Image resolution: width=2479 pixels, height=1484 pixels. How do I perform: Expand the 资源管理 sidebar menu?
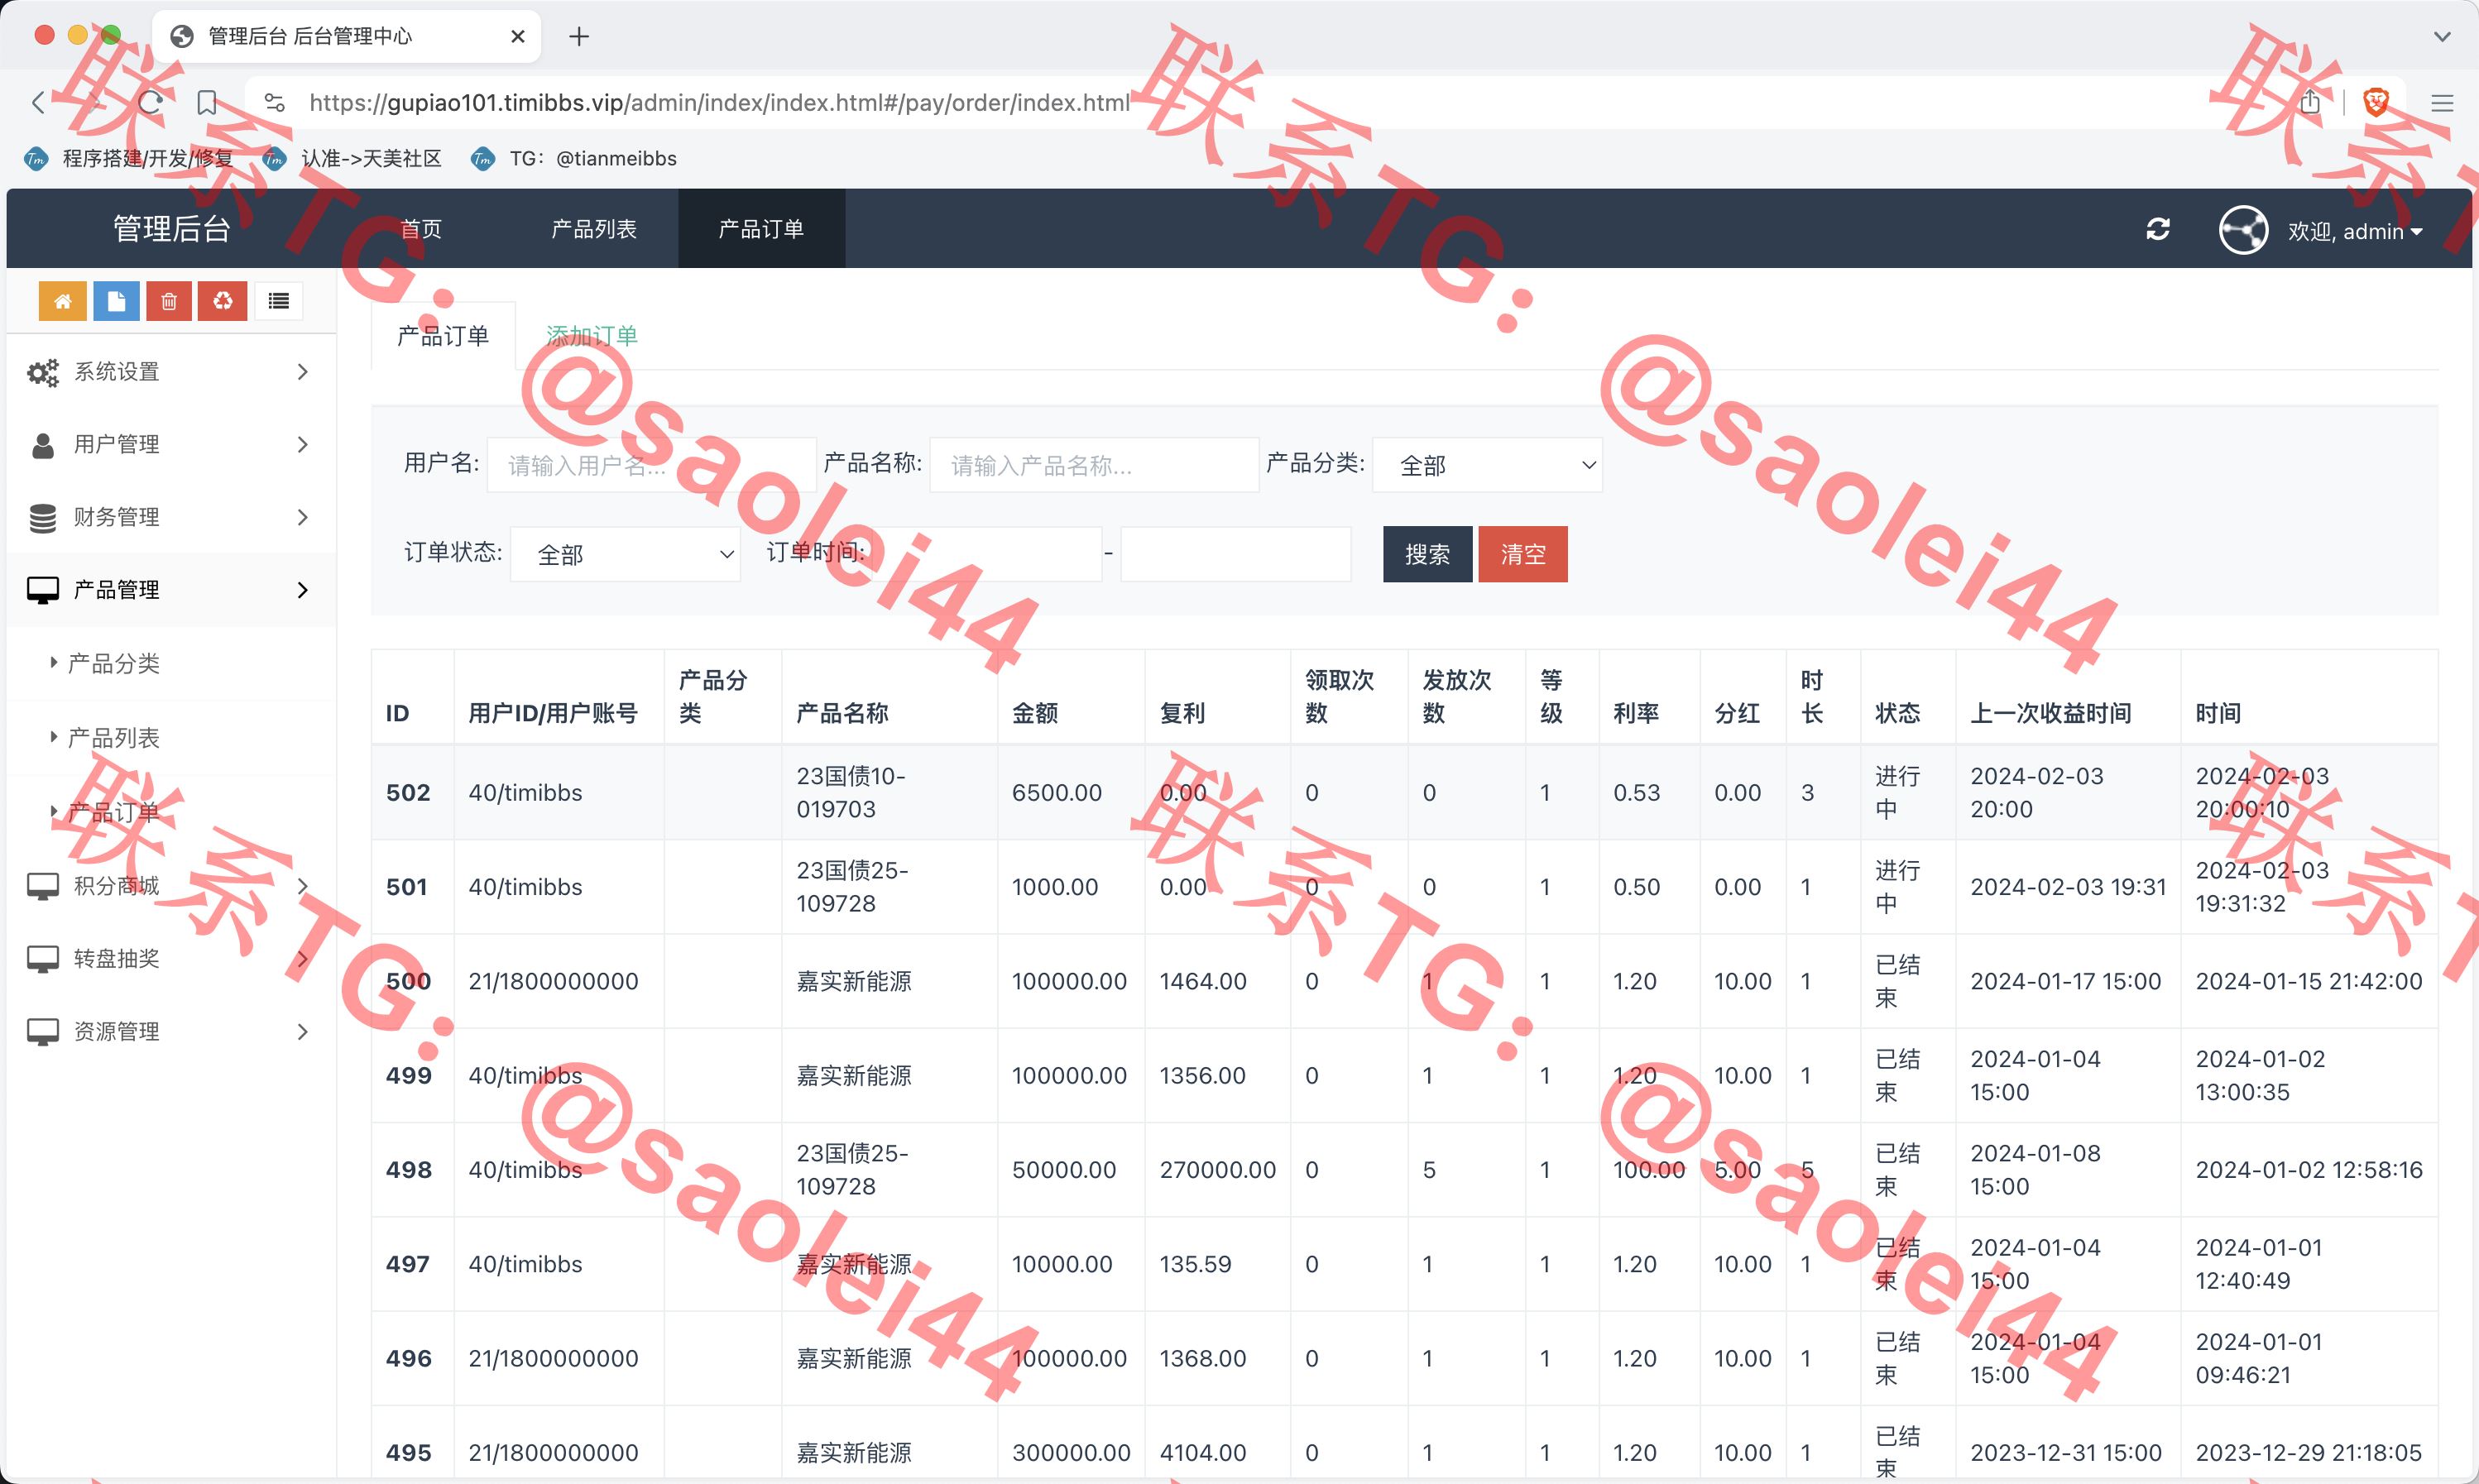(x=171, y=1031)
